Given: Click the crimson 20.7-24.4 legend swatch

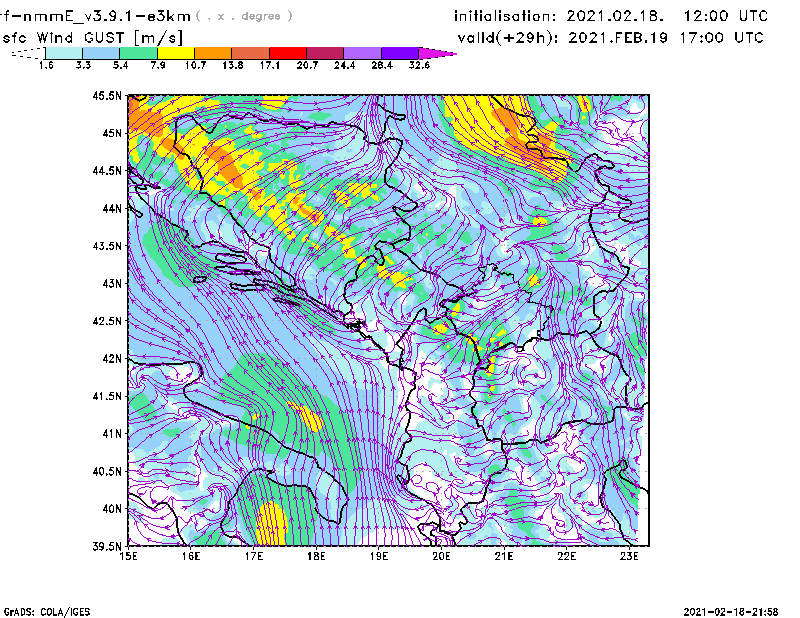Looking at the screenshot, I should 325,53.
